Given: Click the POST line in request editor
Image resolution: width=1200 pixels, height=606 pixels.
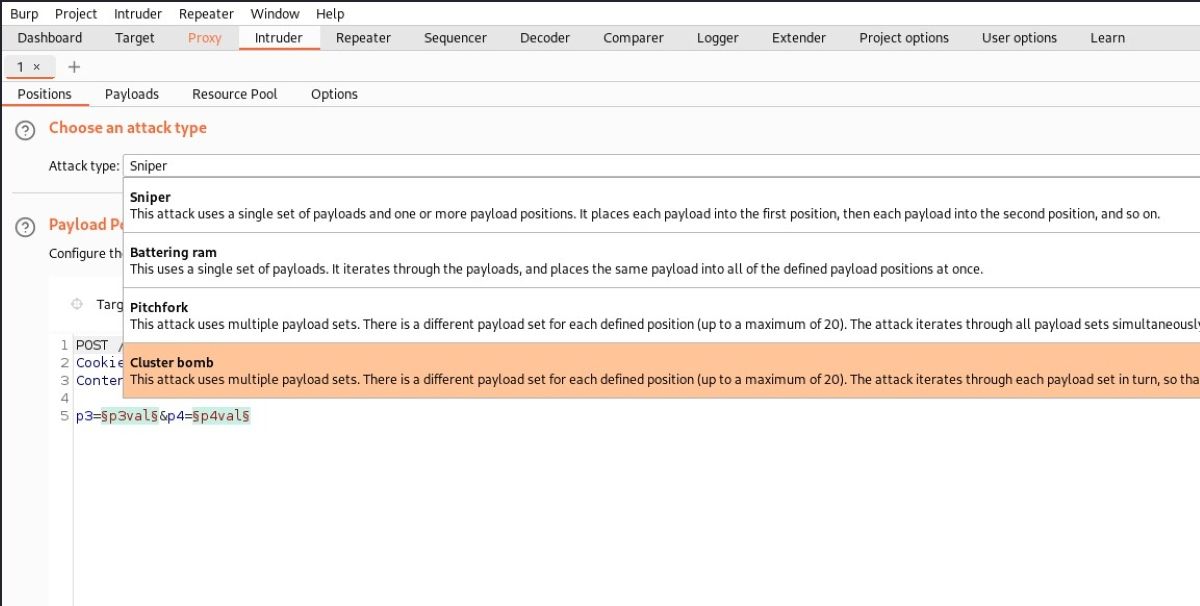Looking at the screenshot, I should (99, 345).
